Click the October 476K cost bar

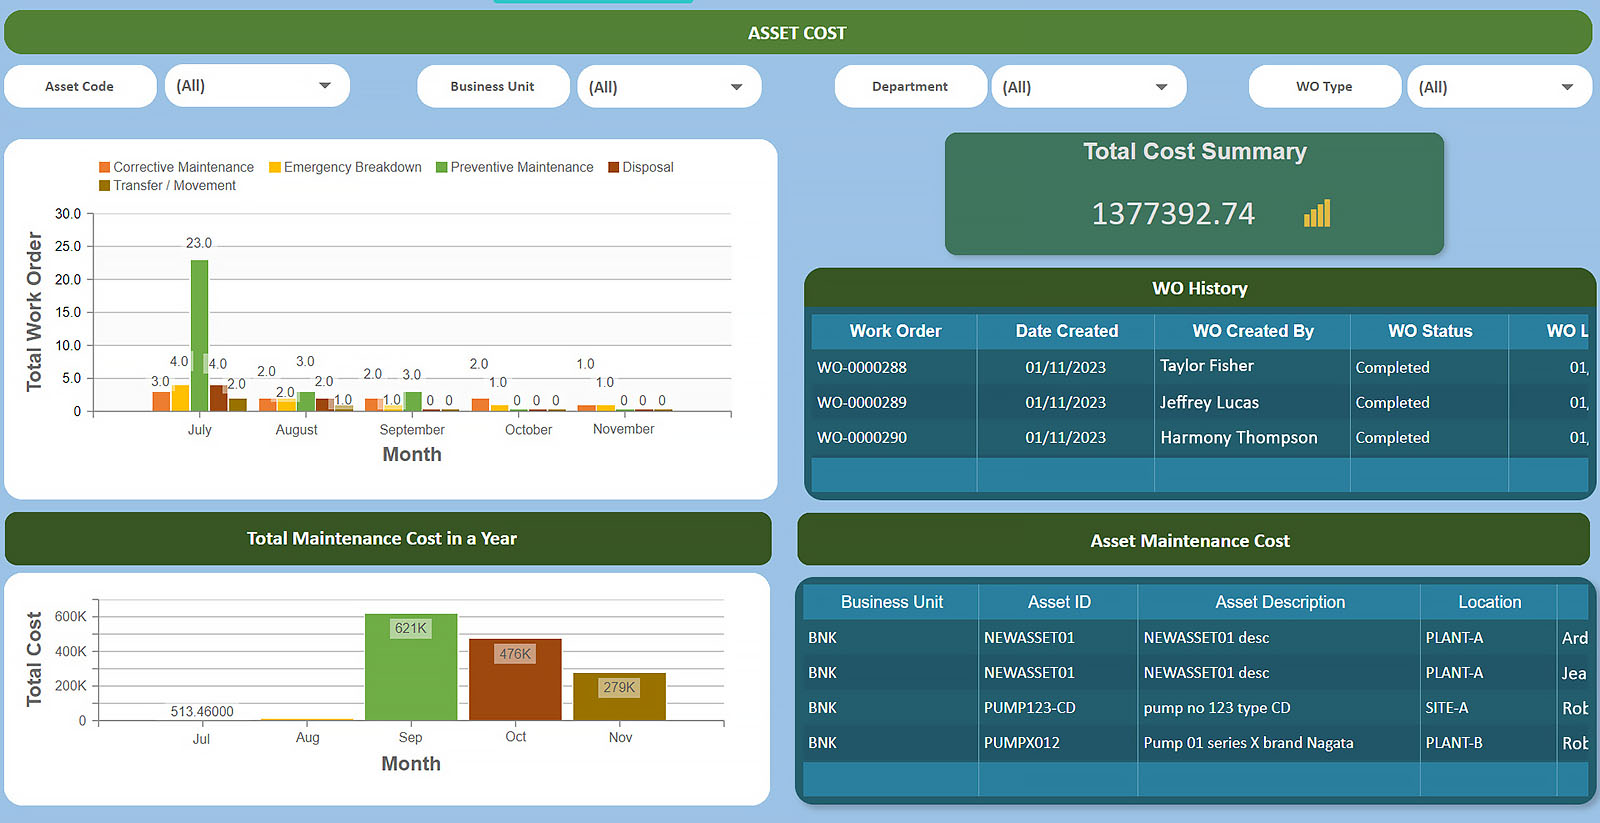pyautogui.click(x=515, y=685)
